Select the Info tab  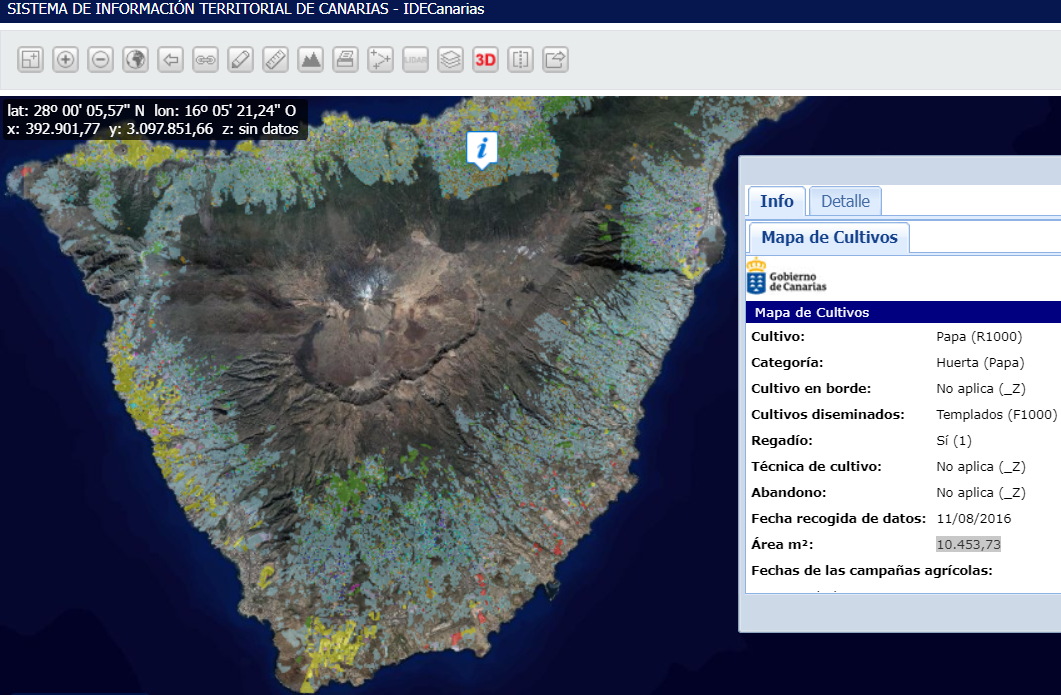click(776, 201)
